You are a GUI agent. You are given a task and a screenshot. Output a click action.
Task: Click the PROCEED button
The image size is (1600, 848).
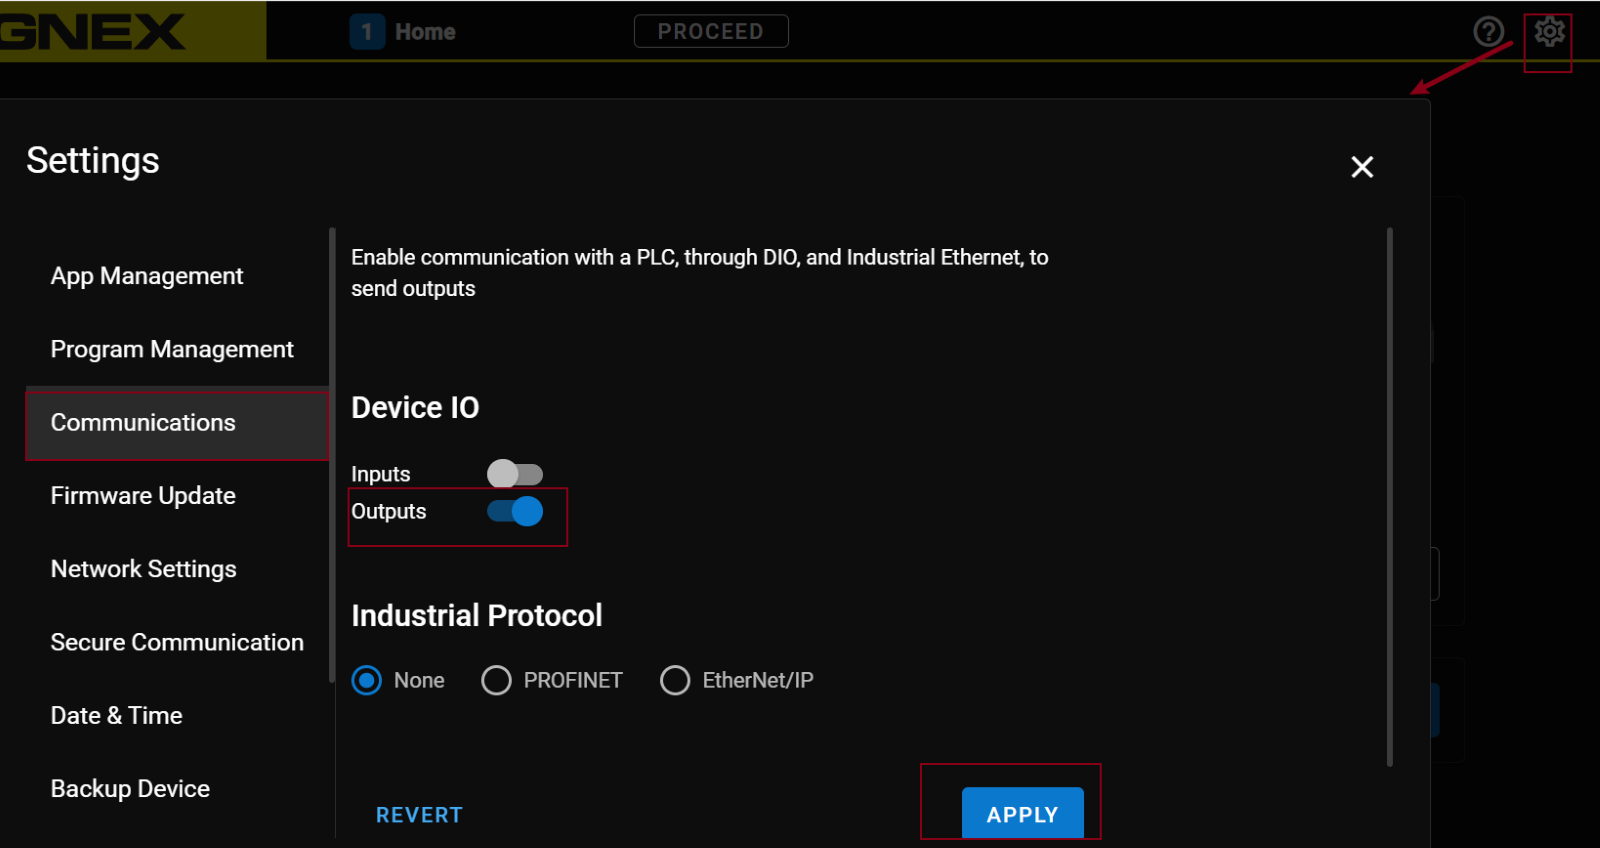tap(711, 32)
